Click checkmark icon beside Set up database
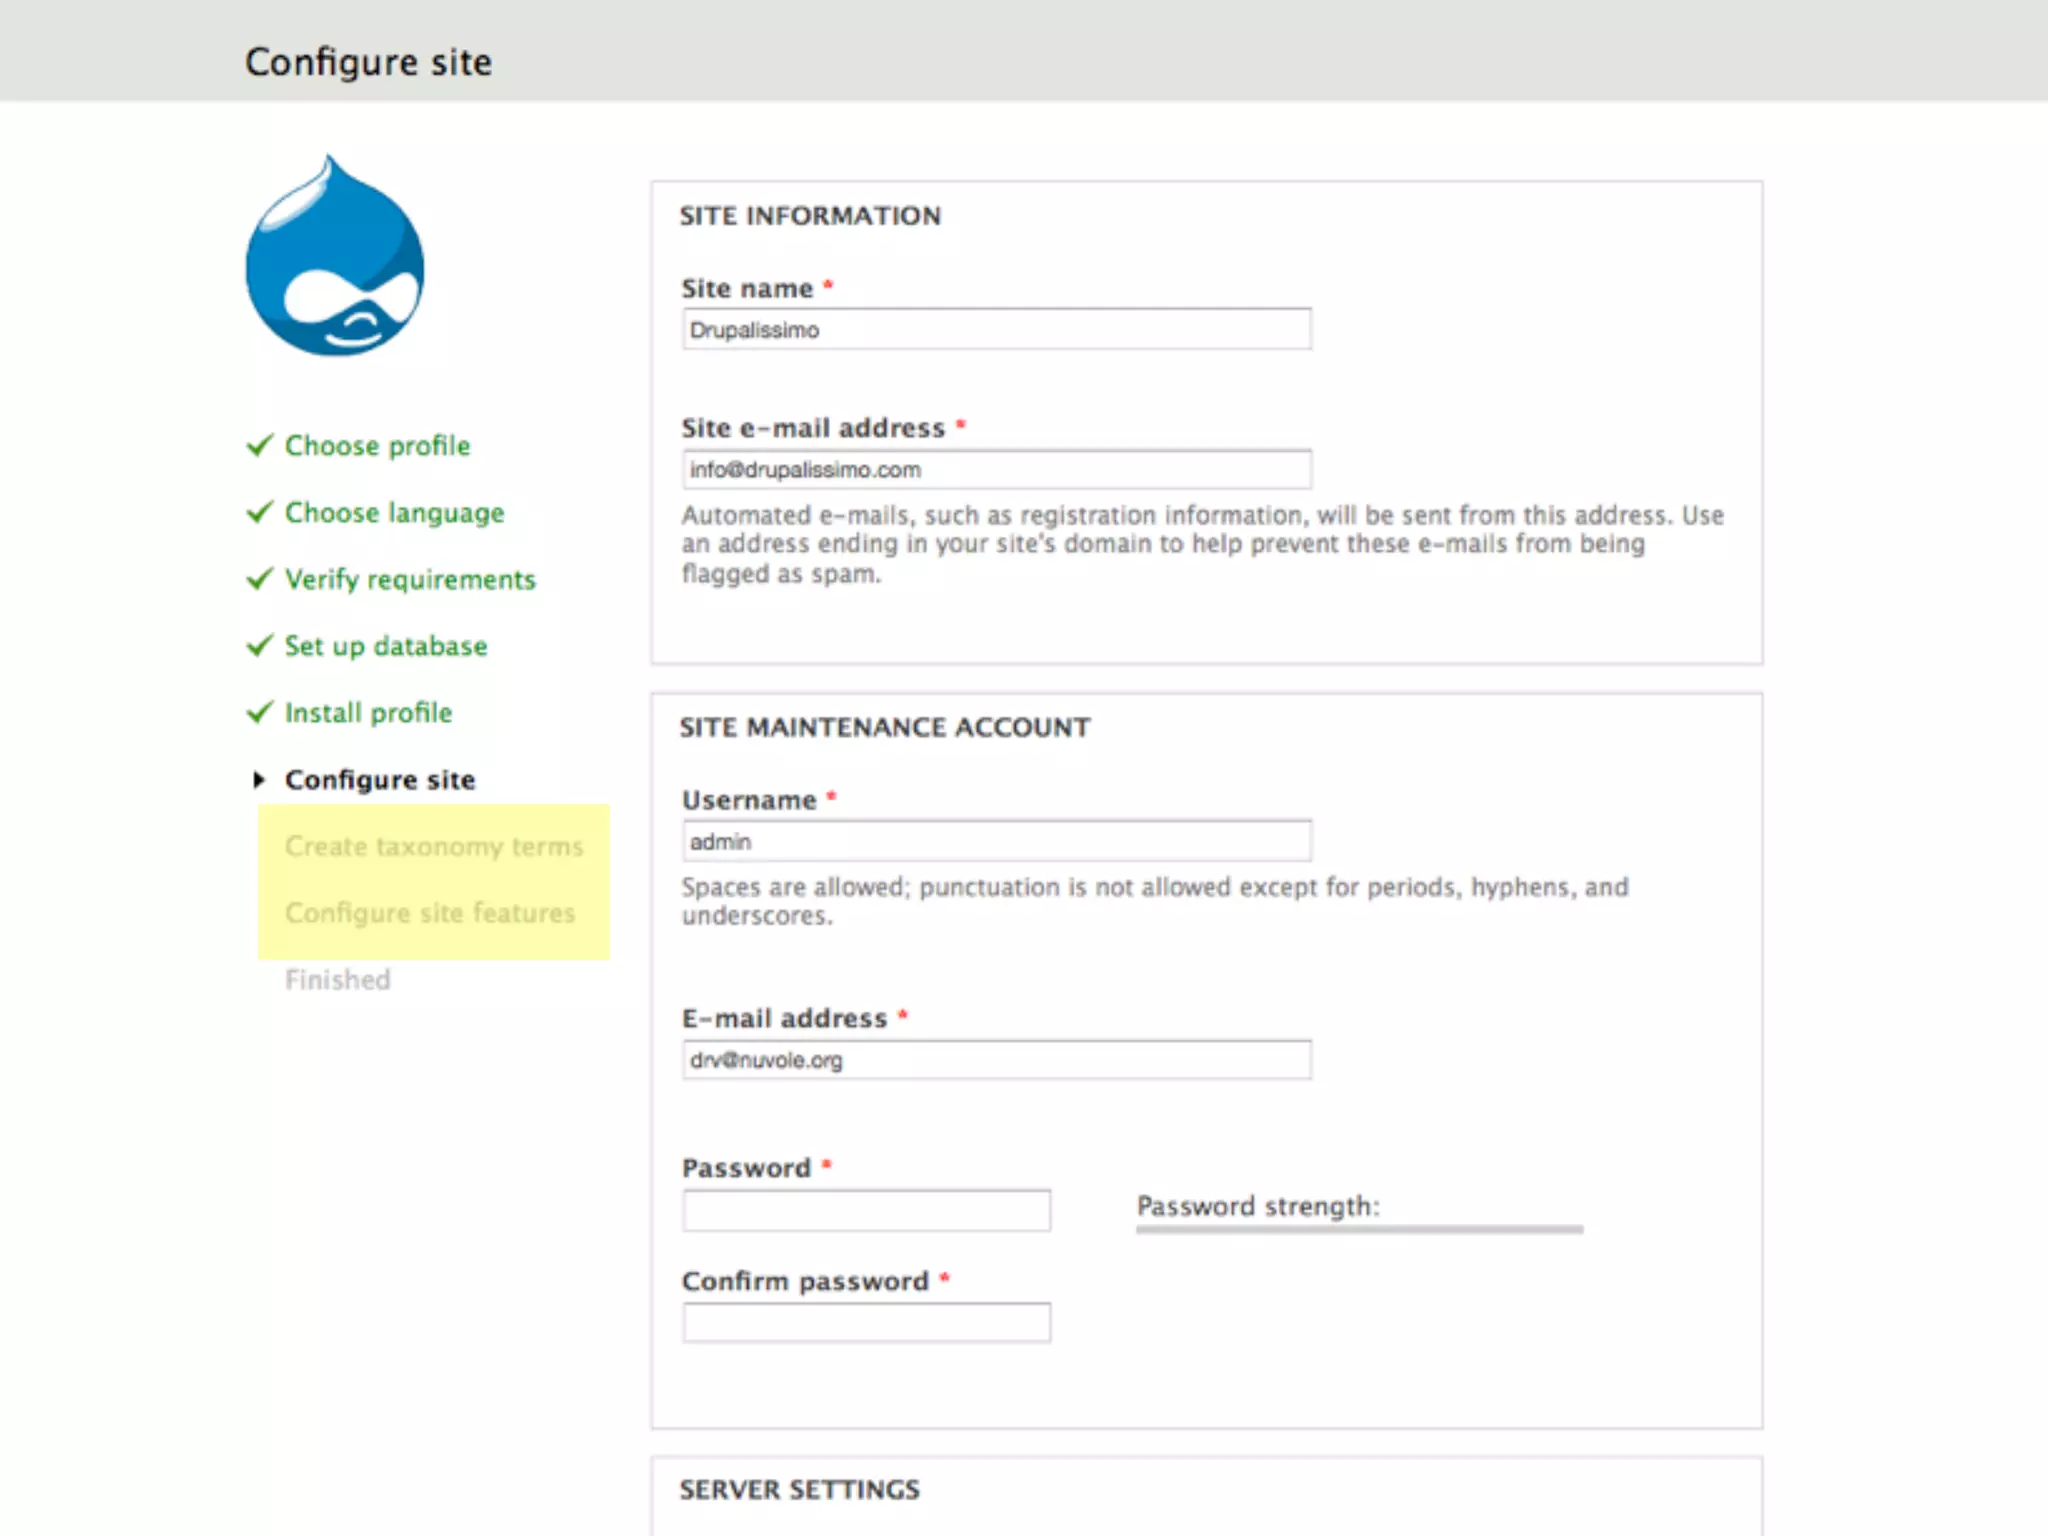This screenshot has height=1536, width=2048. pos(260,646)
